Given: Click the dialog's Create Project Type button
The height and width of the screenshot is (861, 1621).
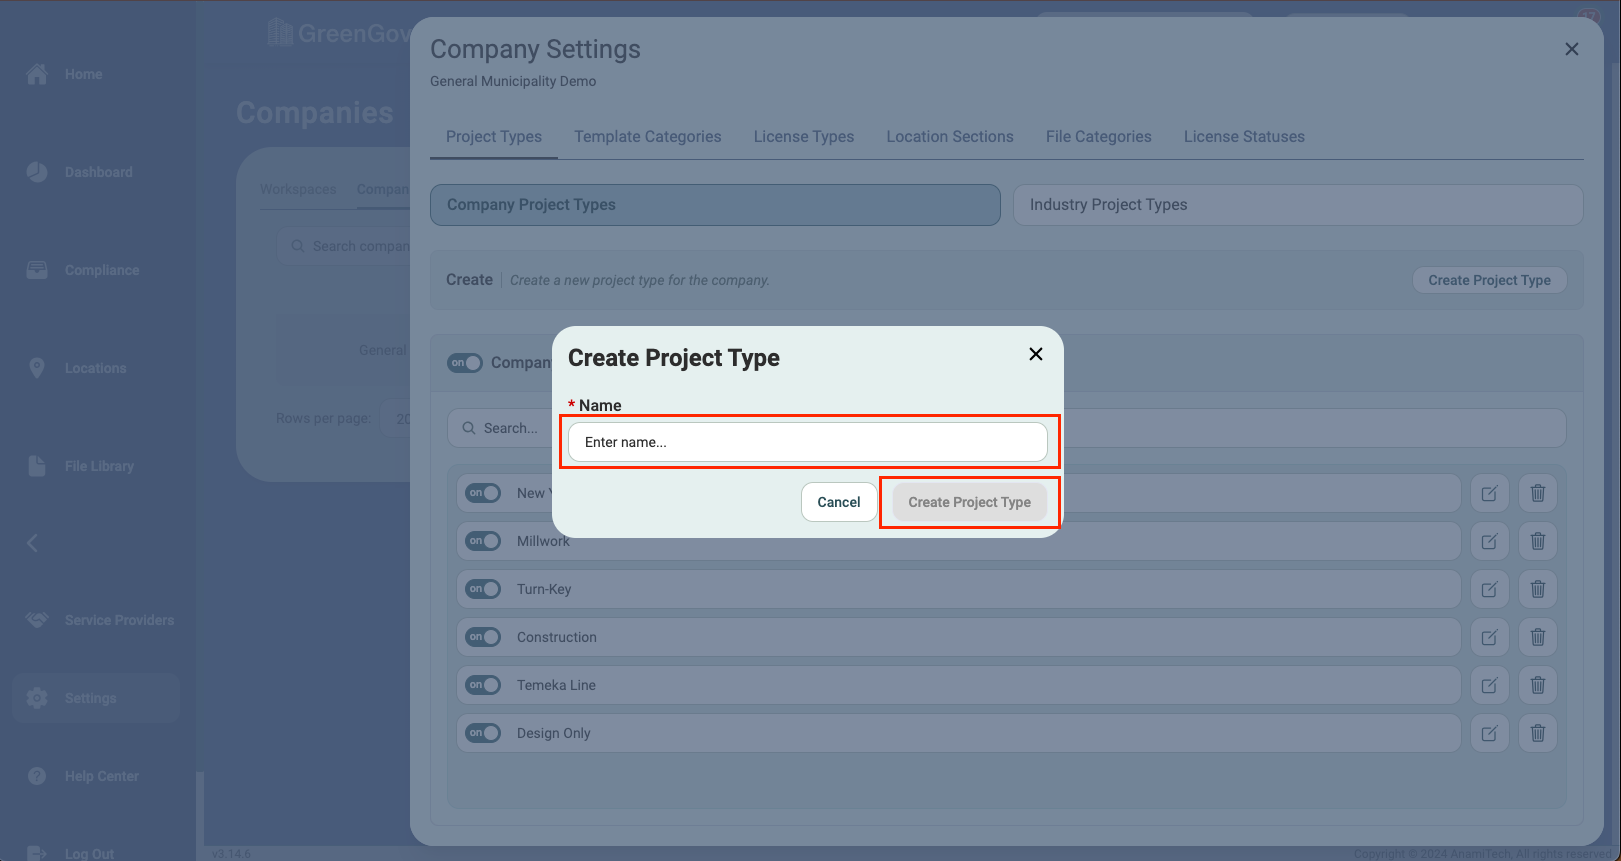Looking at the screenshot, I should coord(969,502).
